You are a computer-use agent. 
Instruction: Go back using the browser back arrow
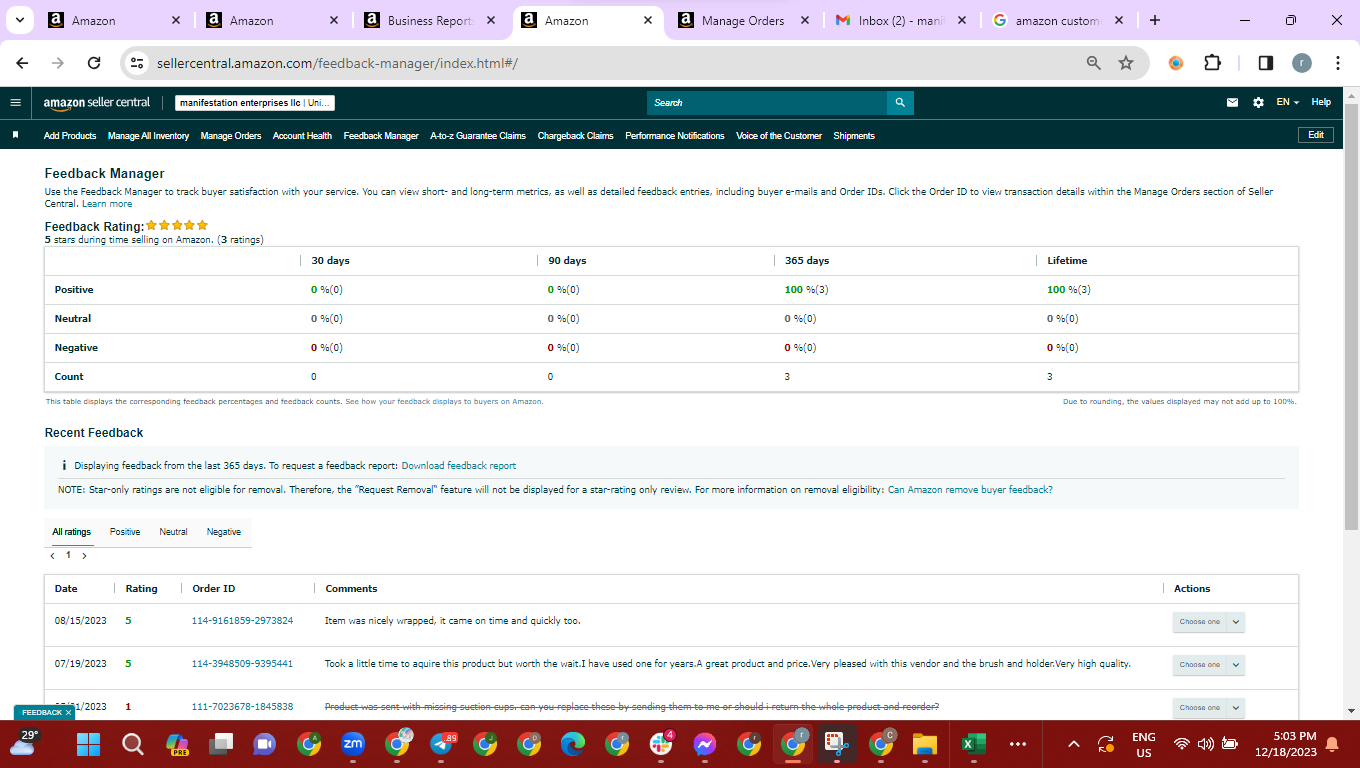(23, 63)
